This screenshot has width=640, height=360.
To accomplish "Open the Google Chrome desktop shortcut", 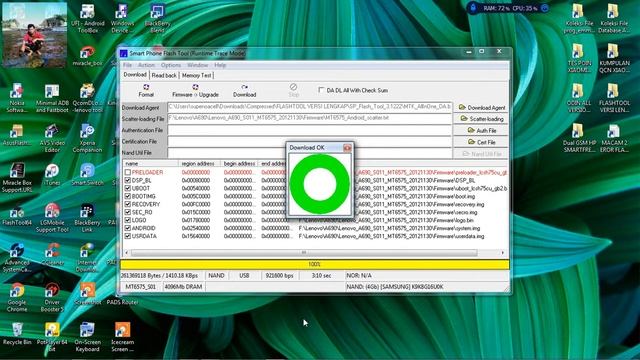I will click(17, 298).
